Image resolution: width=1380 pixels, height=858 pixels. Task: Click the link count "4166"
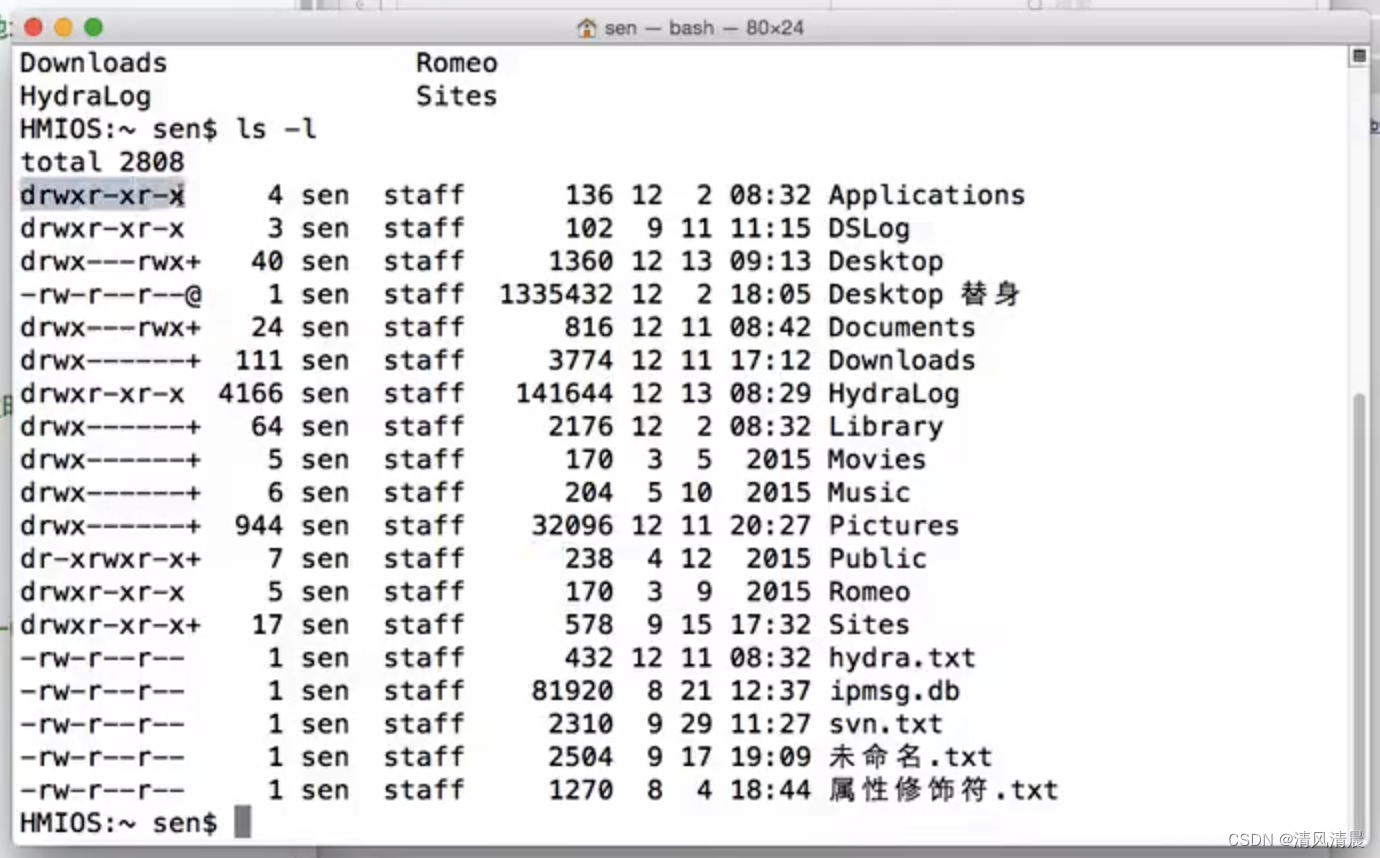pos(251,393)
